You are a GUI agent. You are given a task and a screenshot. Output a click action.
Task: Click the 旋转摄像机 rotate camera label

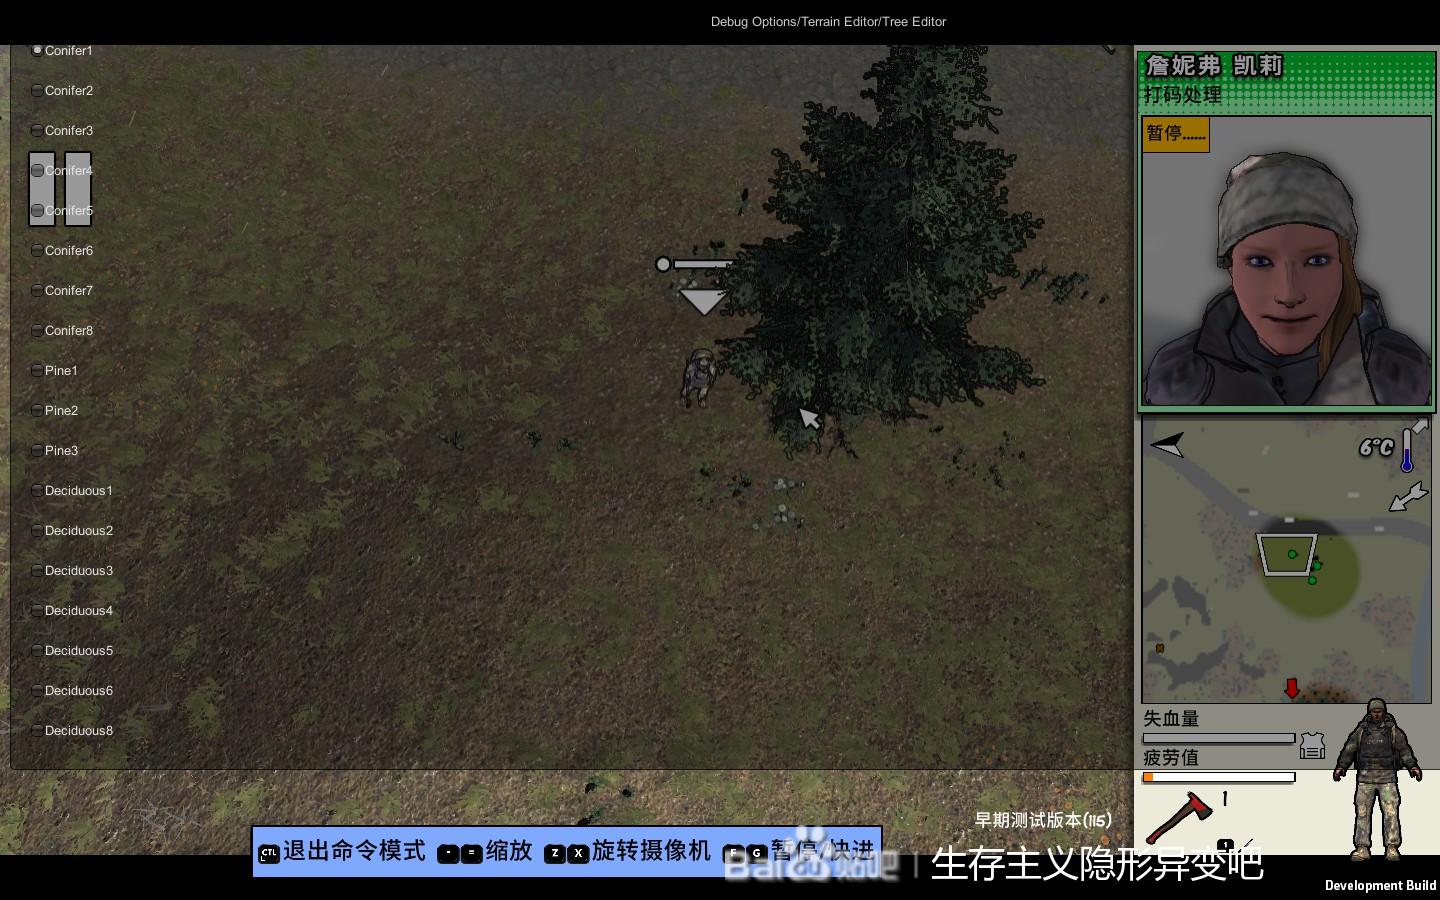pyautogui.click(x=651, y=851)
